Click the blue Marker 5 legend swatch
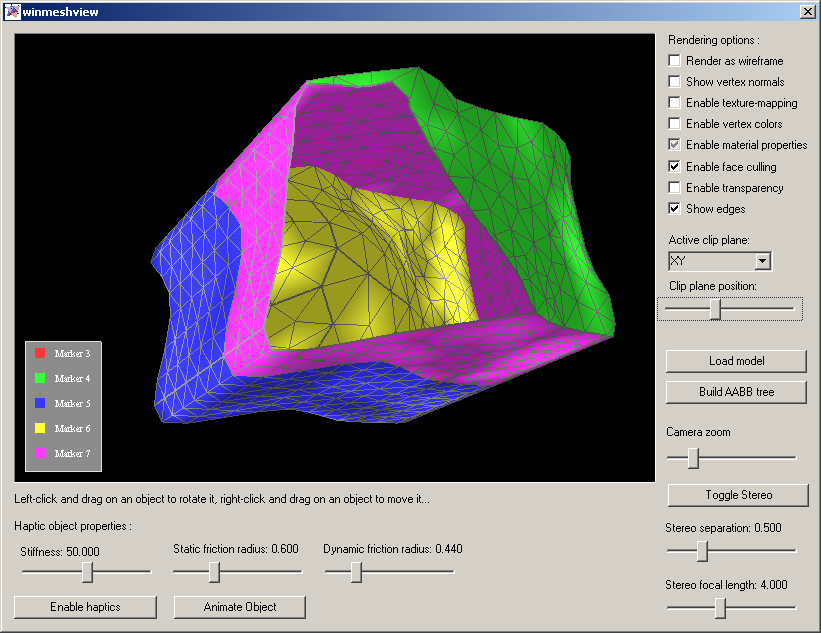Viewport: 821px width, 633px height. coord(41,403)
